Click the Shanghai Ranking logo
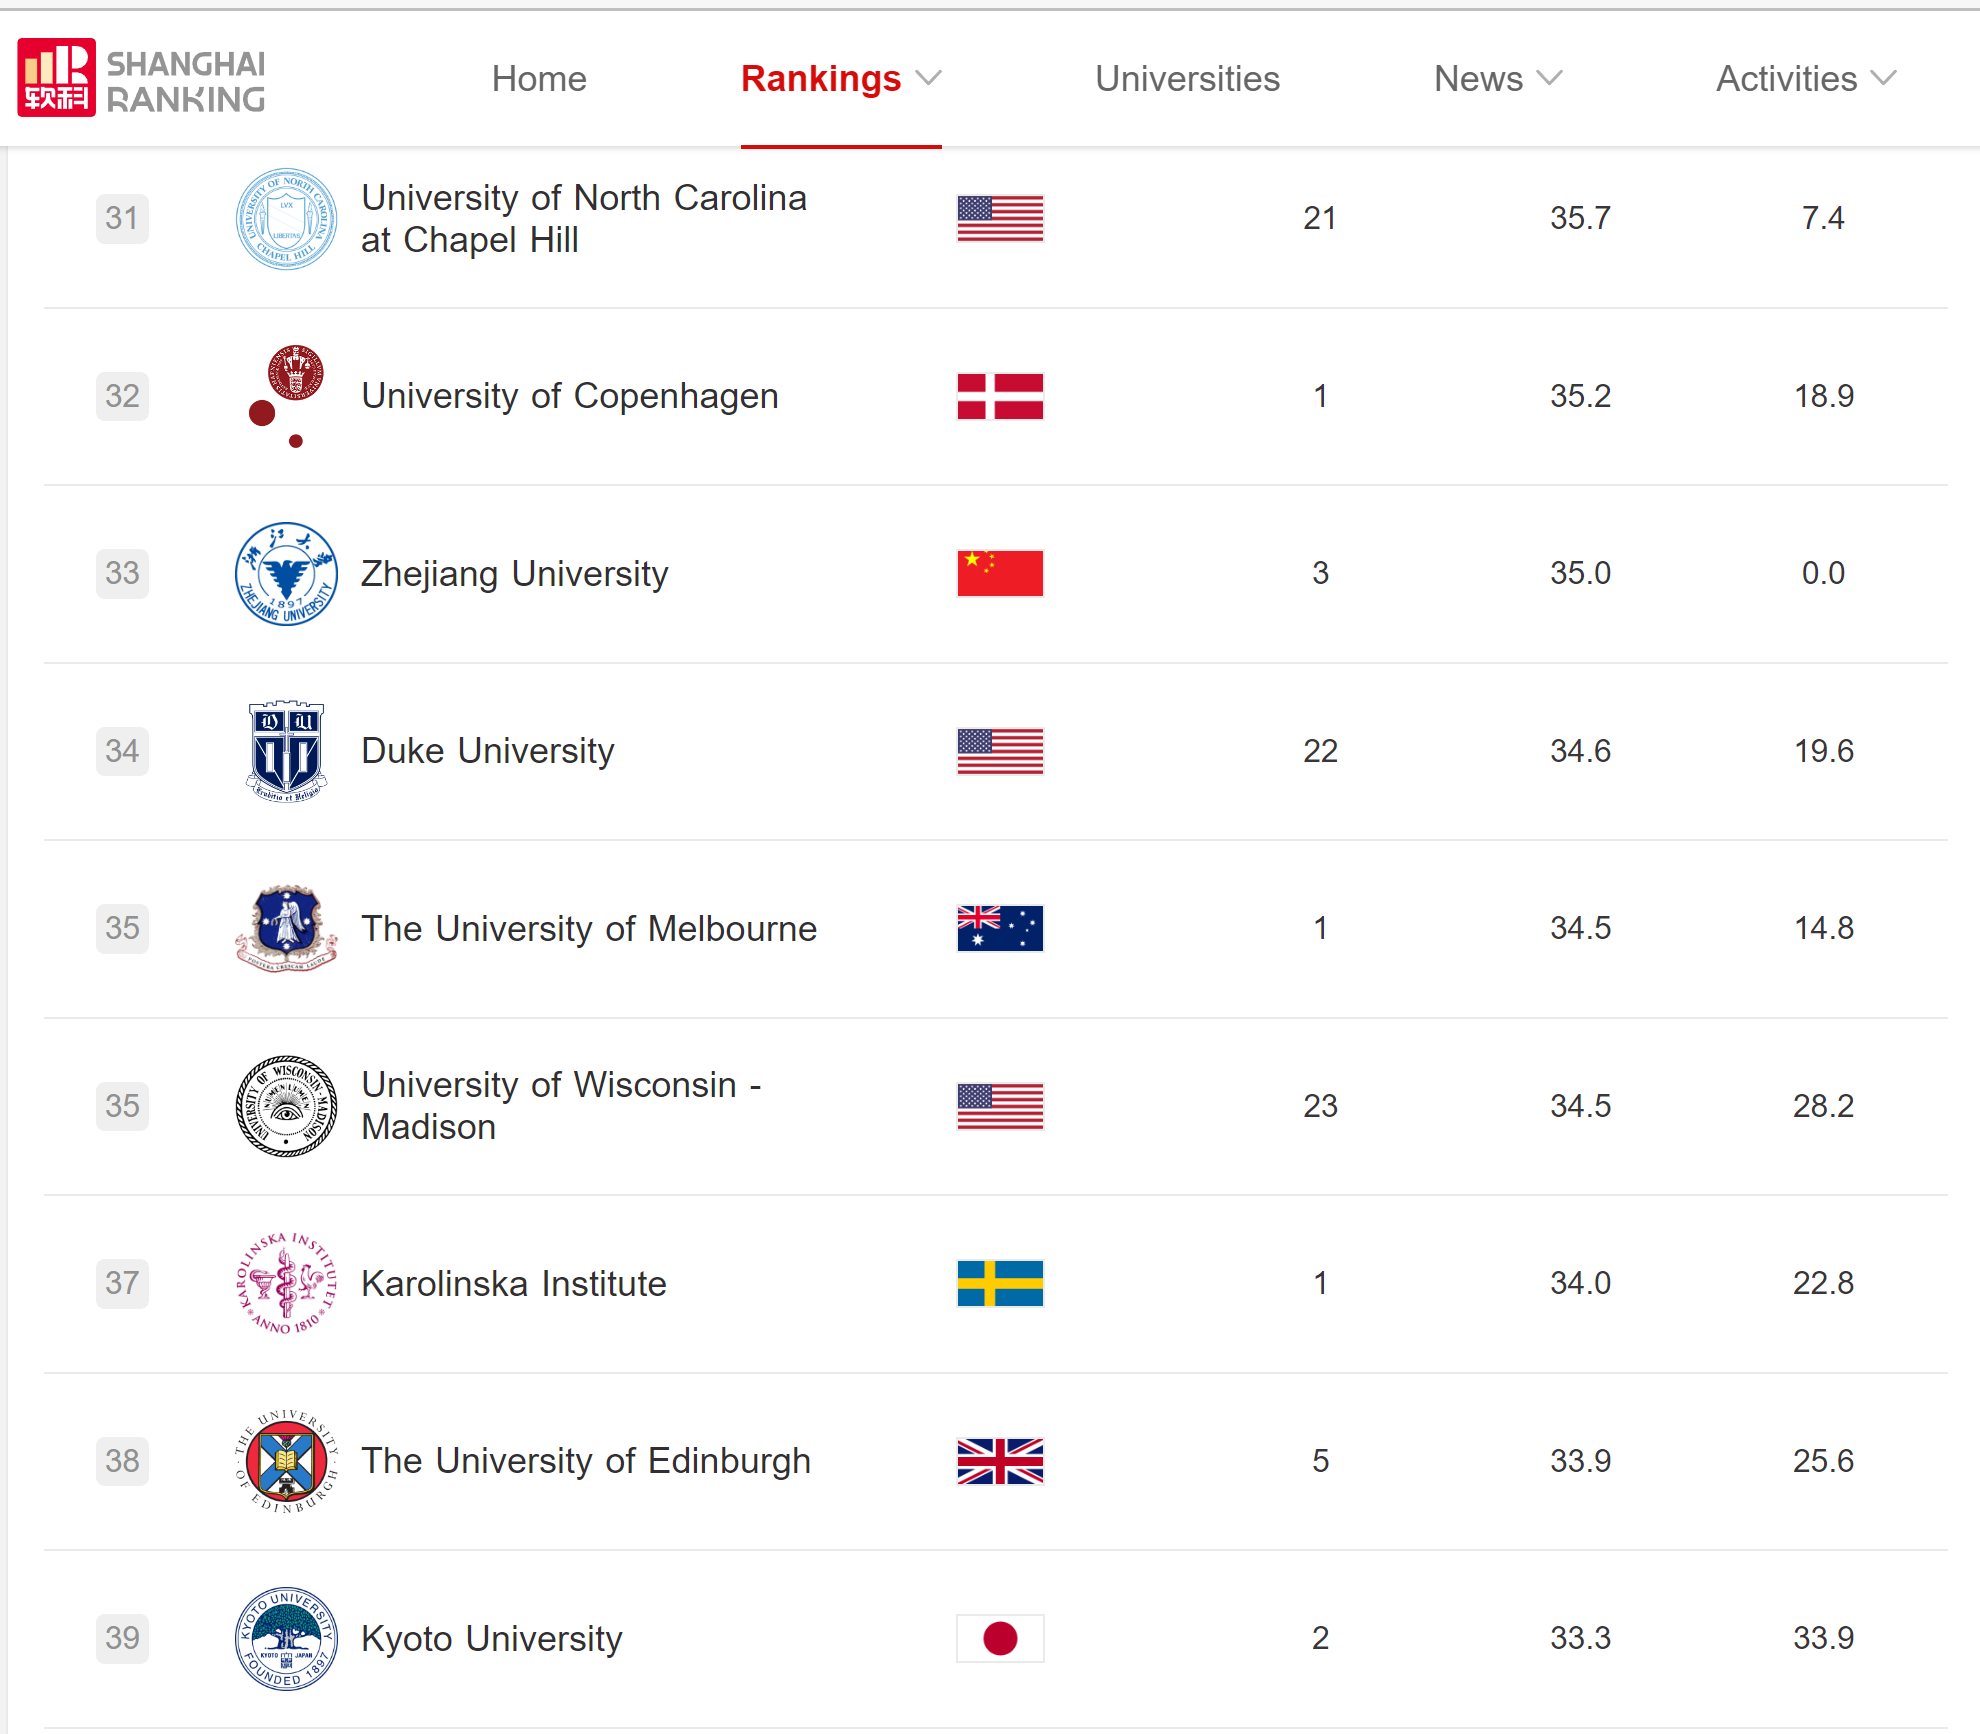Image resolution: width=1980 pixels, height=1734 pixels. tap(141, 78)
